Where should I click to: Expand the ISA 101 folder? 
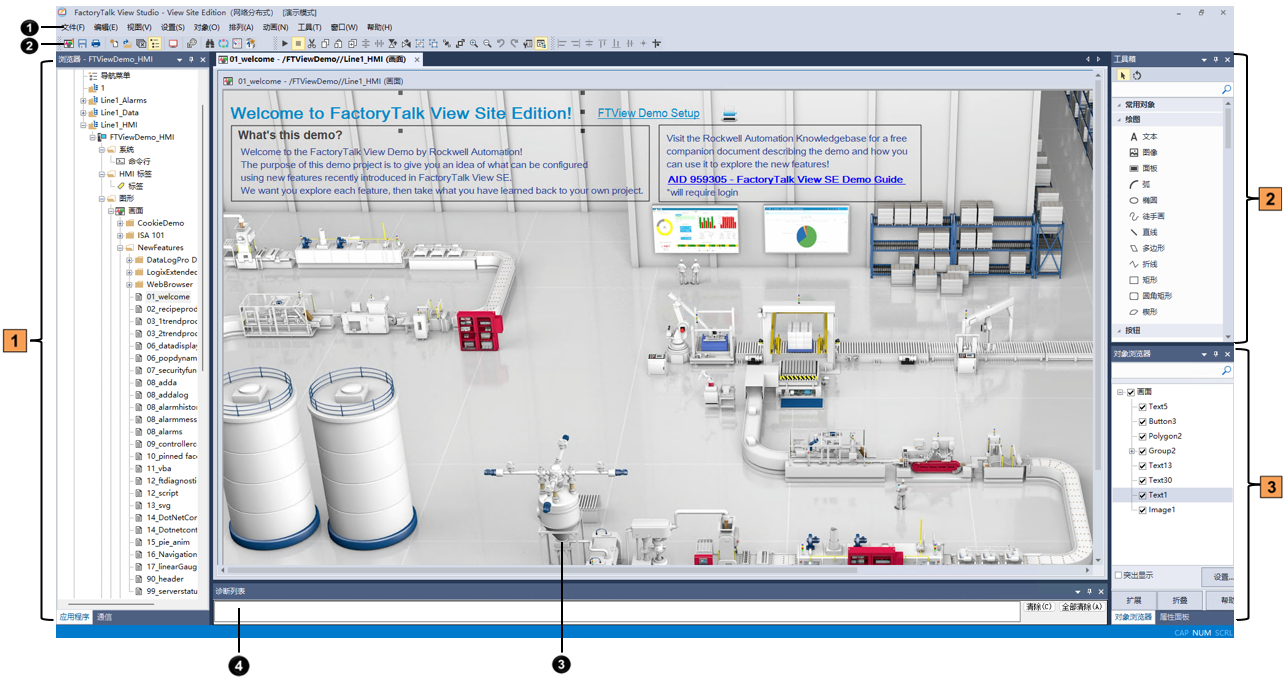[119, 235]
